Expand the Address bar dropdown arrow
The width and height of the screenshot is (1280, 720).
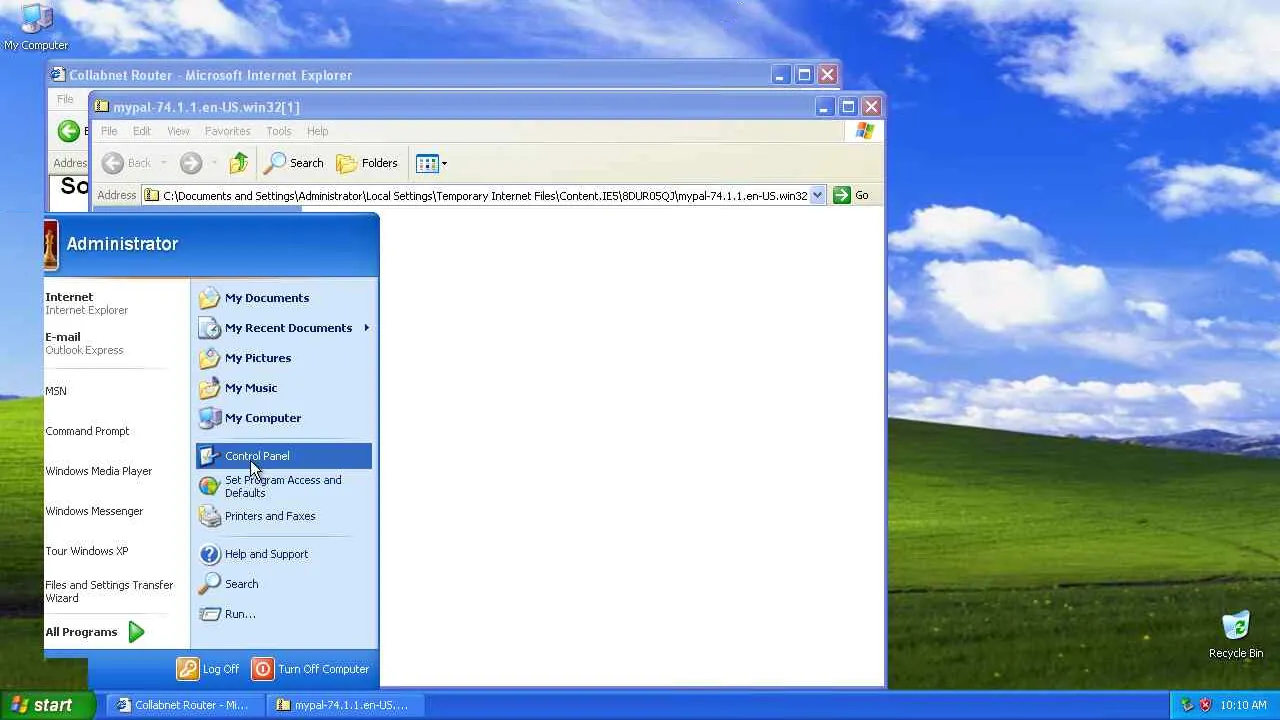817,196
